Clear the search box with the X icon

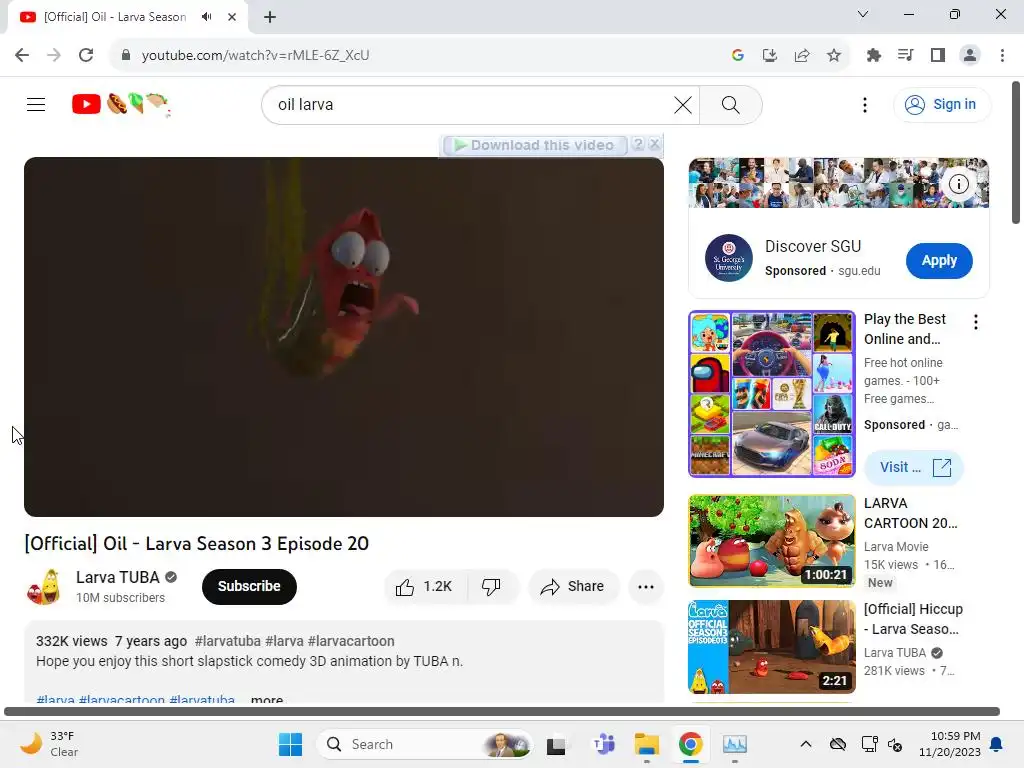coord(682,104)
